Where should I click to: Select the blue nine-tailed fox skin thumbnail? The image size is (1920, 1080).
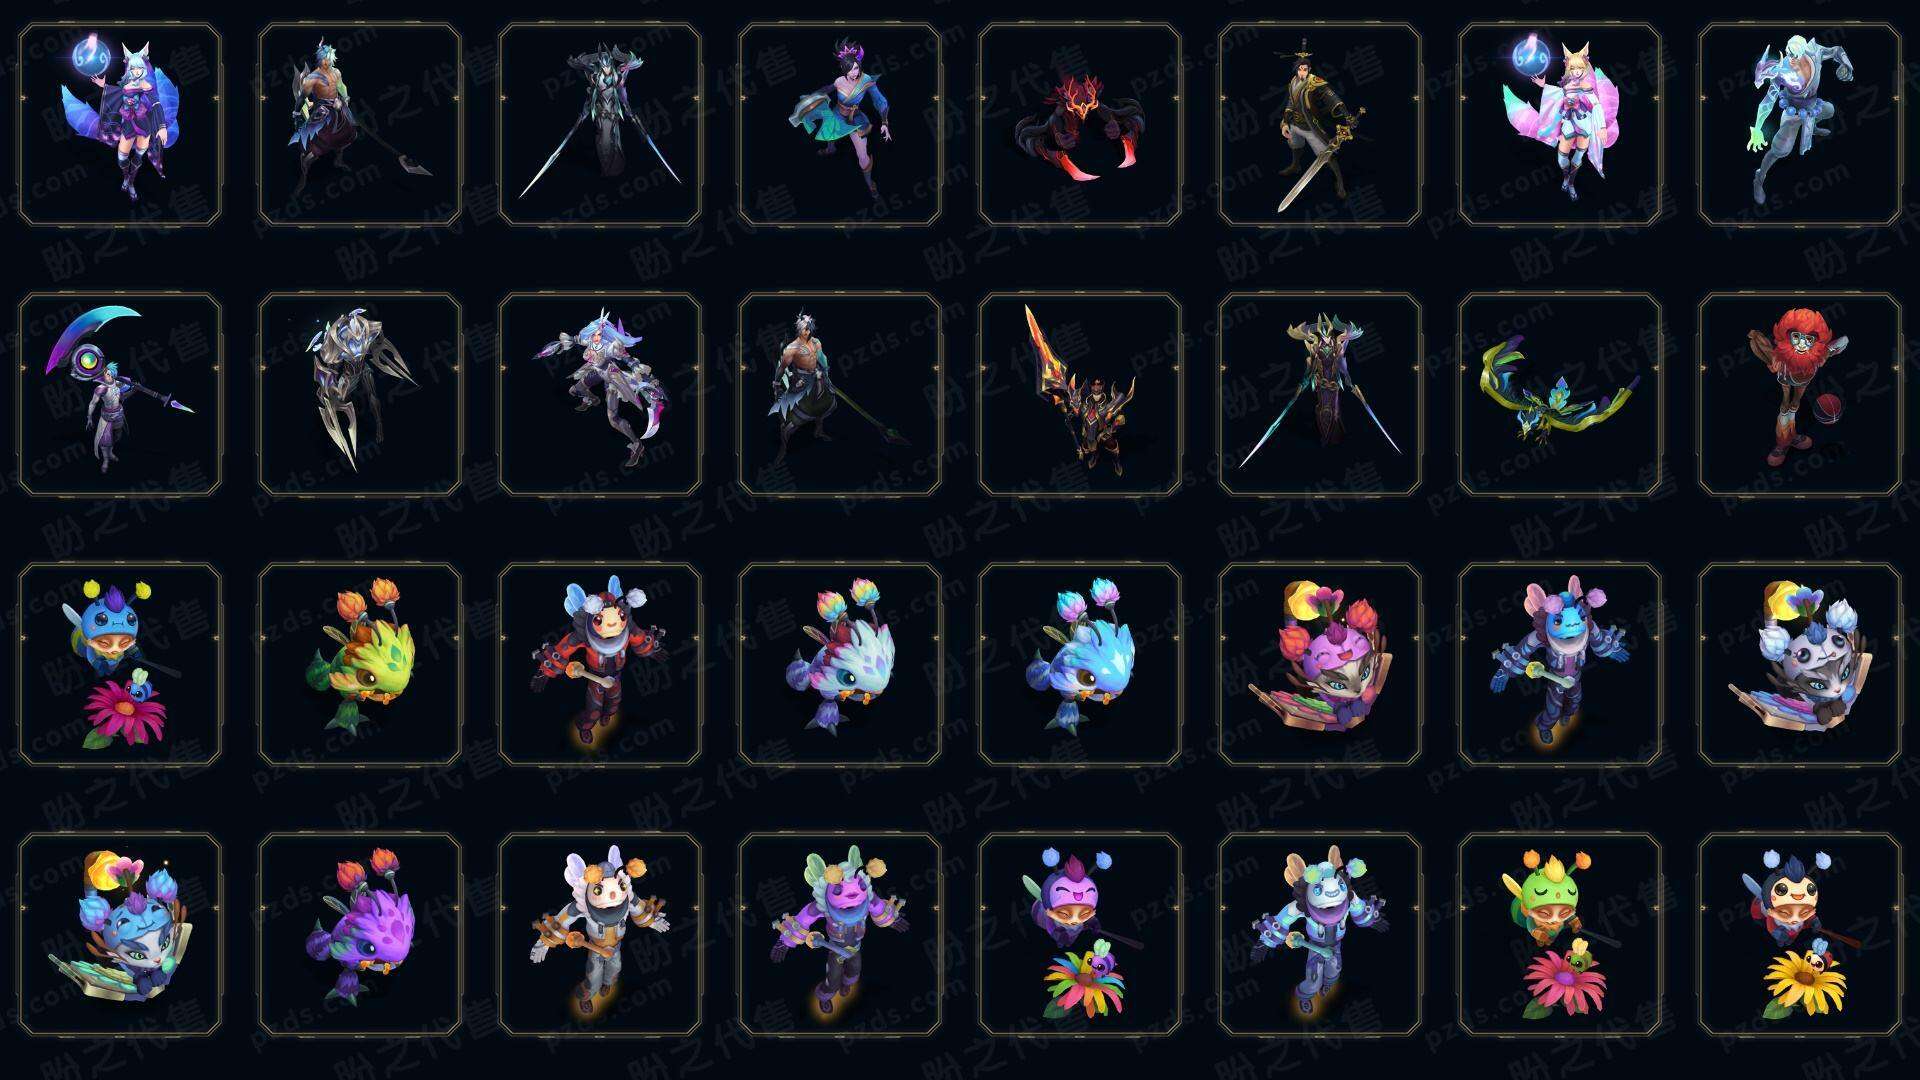(x=120, y=125)
